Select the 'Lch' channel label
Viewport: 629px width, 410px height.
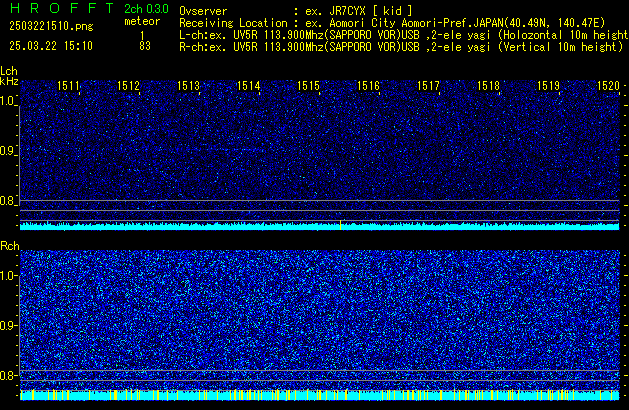(9, 71)
